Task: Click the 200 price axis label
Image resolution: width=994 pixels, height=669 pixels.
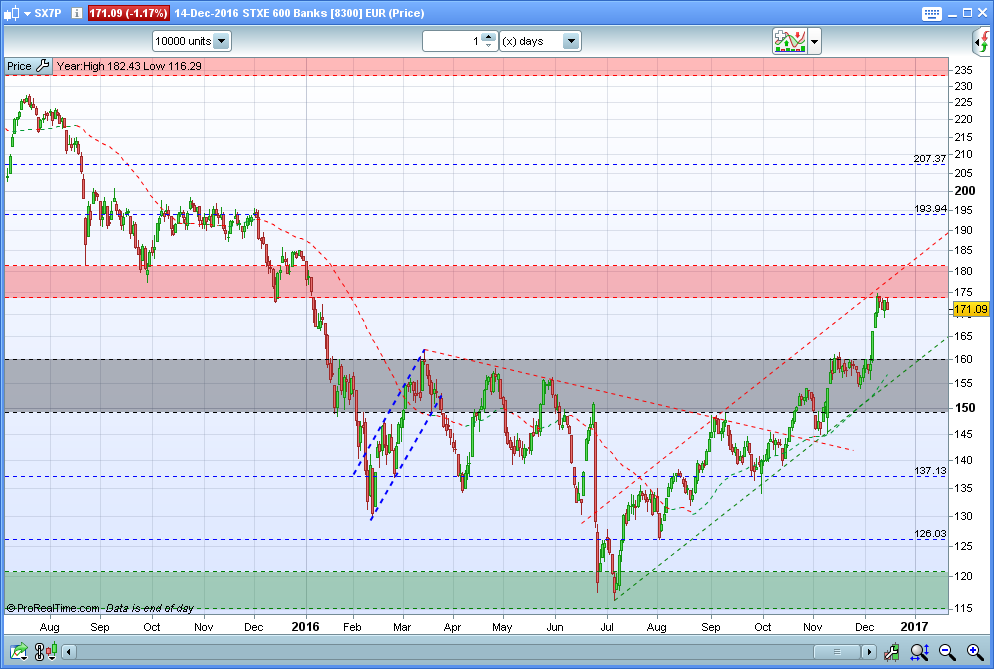Action: pos(965,190)
